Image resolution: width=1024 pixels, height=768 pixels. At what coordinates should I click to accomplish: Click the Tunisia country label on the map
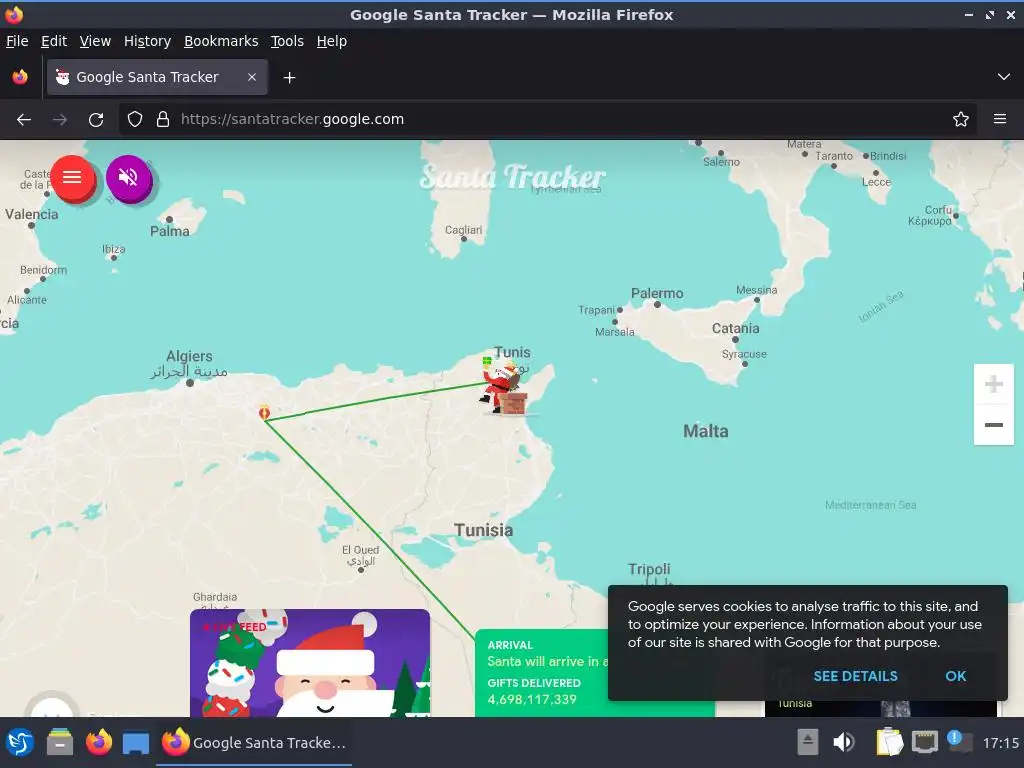tap(483, 530)
